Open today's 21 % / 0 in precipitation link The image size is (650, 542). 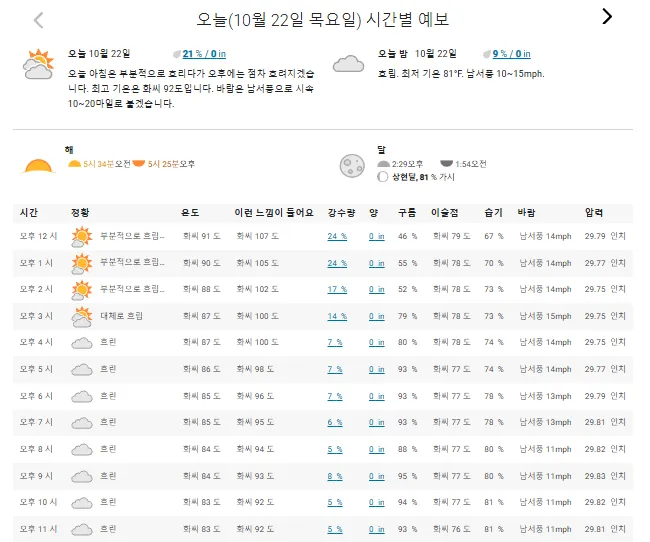[204, 54]
